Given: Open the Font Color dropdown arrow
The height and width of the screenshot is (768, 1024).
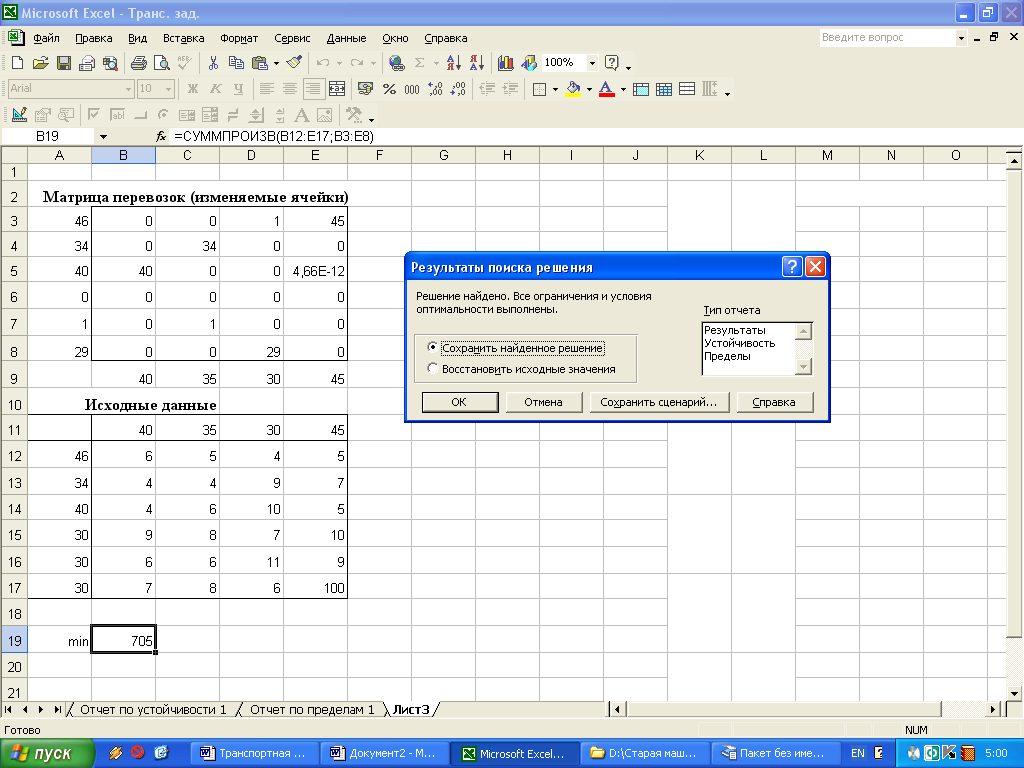Looking at the screenshot, I should click(x=623, y=89).
